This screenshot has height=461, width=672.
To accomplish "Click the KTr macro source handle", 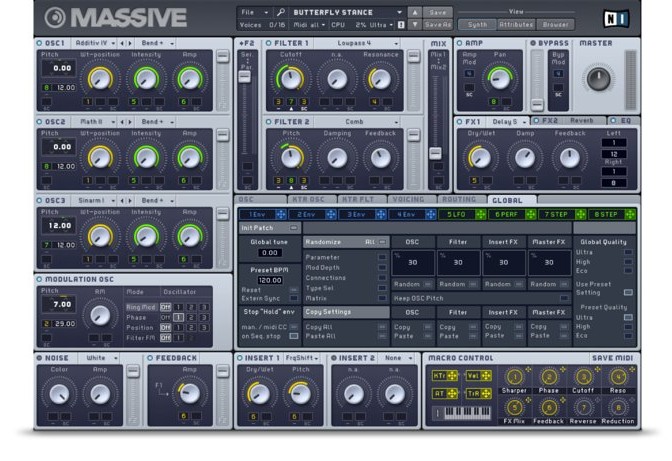I will click(x=452, y=376).
